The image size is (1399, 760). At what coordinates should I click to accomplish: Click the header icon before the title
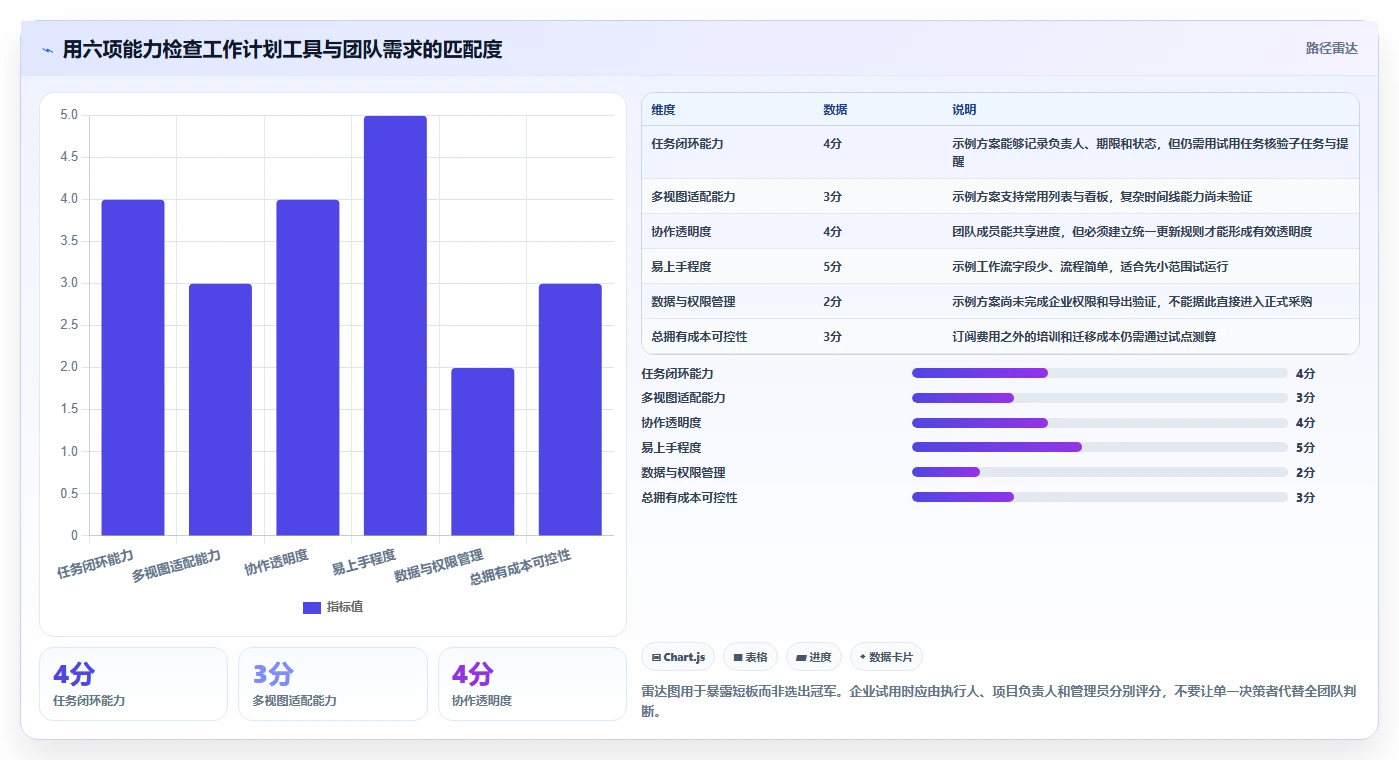tap(47, 49)
